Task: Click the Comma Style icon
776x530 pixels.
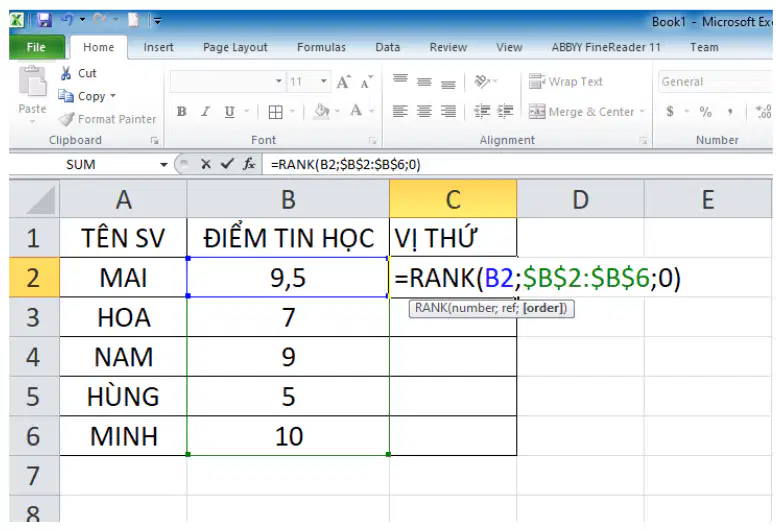Action: (x=729, y=112)
